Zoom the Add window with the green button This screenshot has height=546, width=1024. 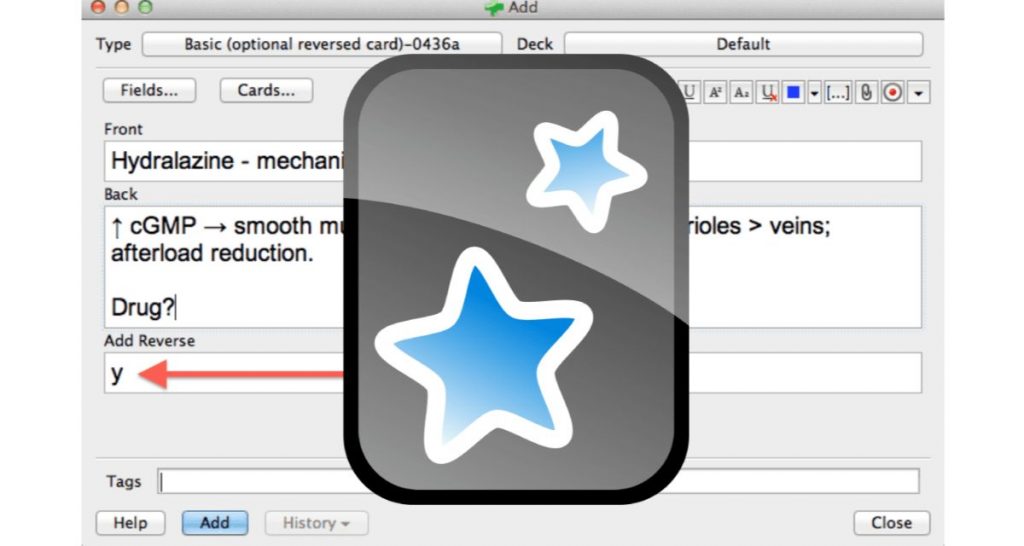[146, 7]
